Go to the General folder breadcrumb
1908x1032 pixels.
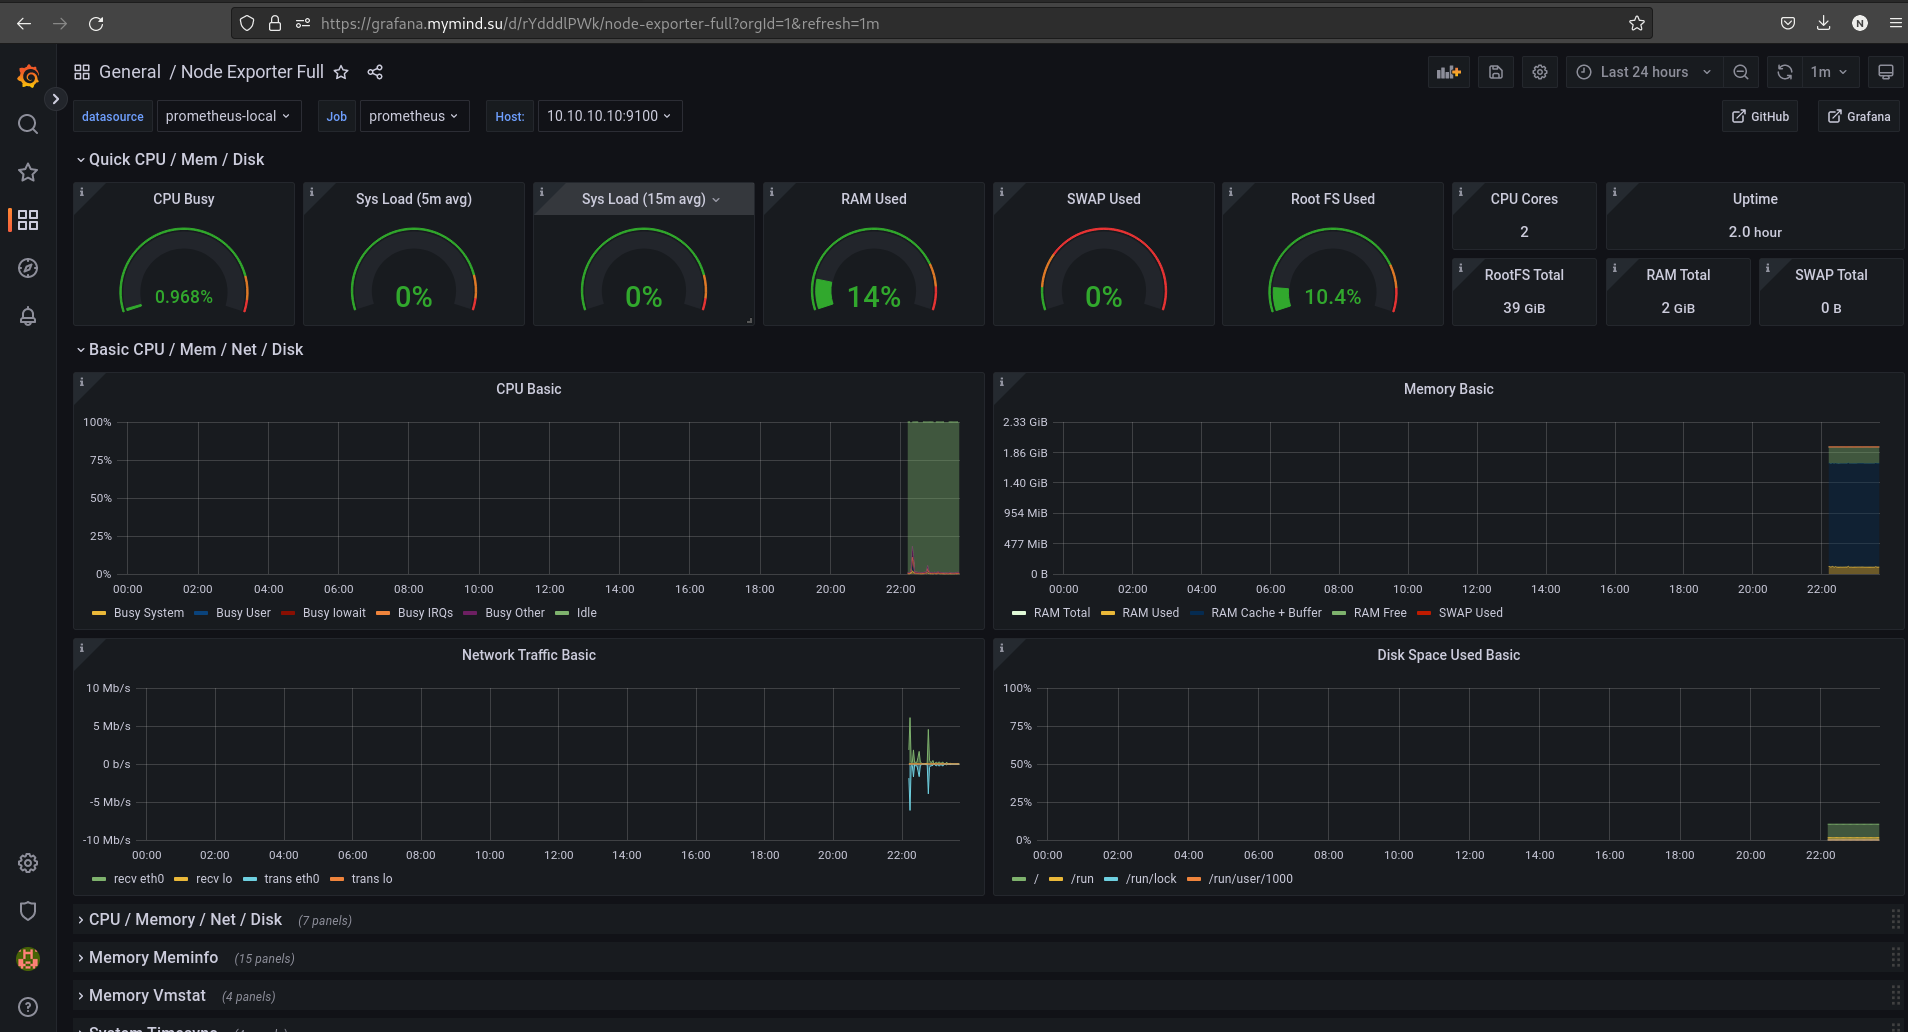coord(130,72)
